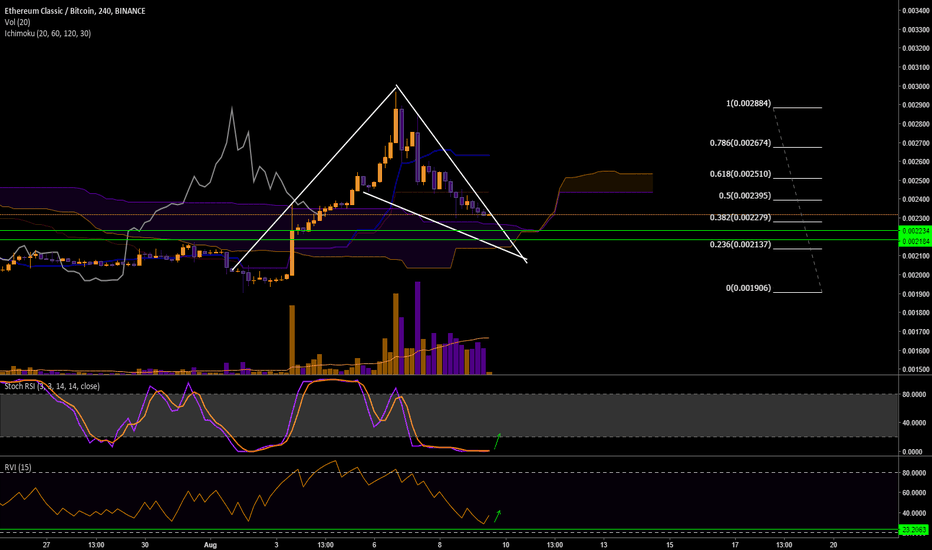Viewport: 932px width, 550px height.
Task: Click 80.0000 on the RVI scale
Action: (x=914, y=473)
